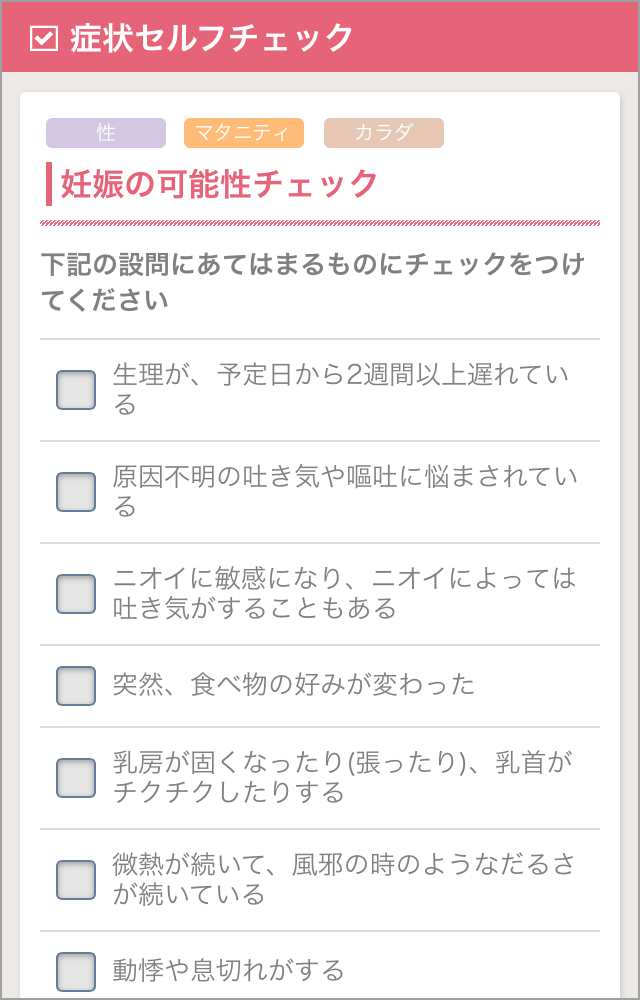
Task: Click the 突然、食べ物の好みが変わった label
Action: 294,685
